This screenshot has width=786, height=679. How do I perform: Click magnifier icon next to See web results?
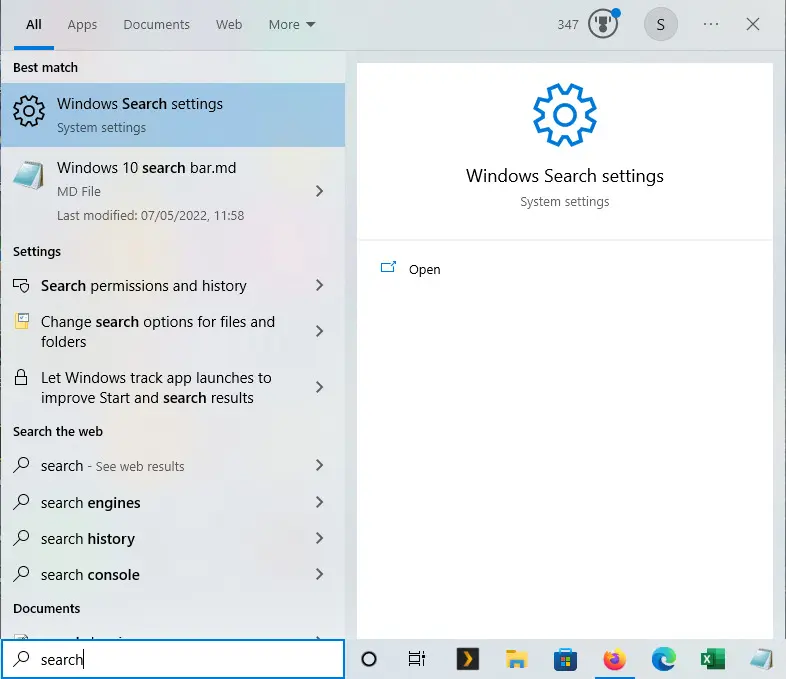click(x=21, y=465)
